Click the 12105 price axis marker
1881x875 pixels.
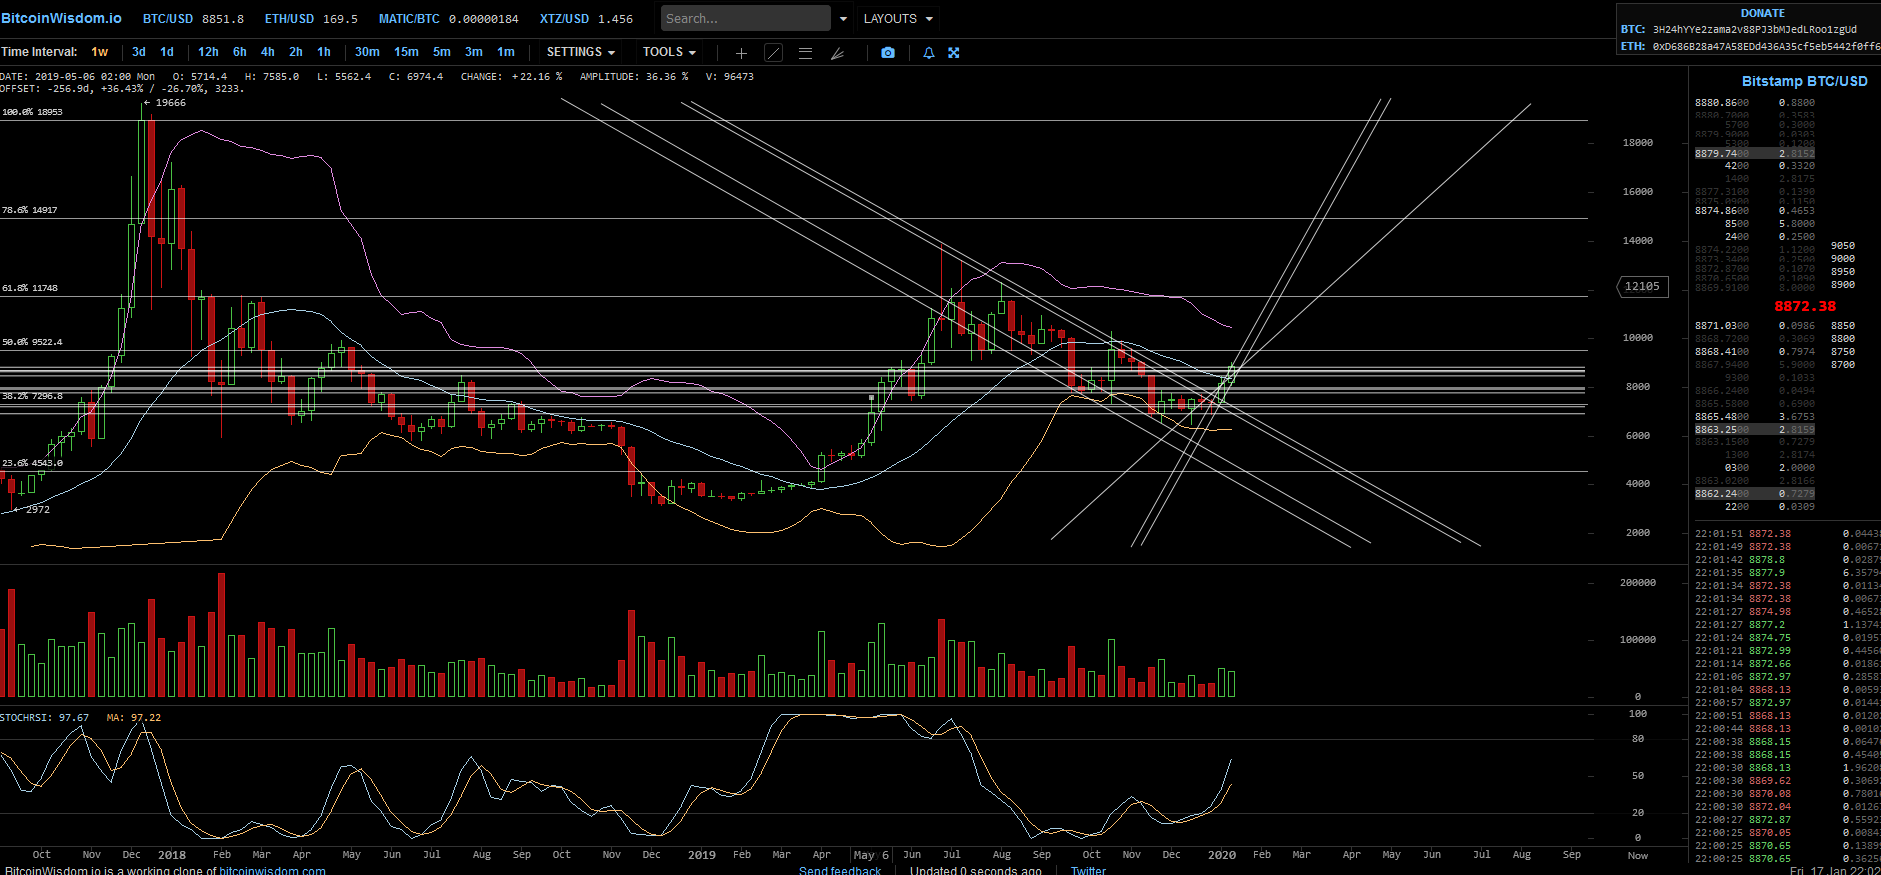tap(1642, 286)
